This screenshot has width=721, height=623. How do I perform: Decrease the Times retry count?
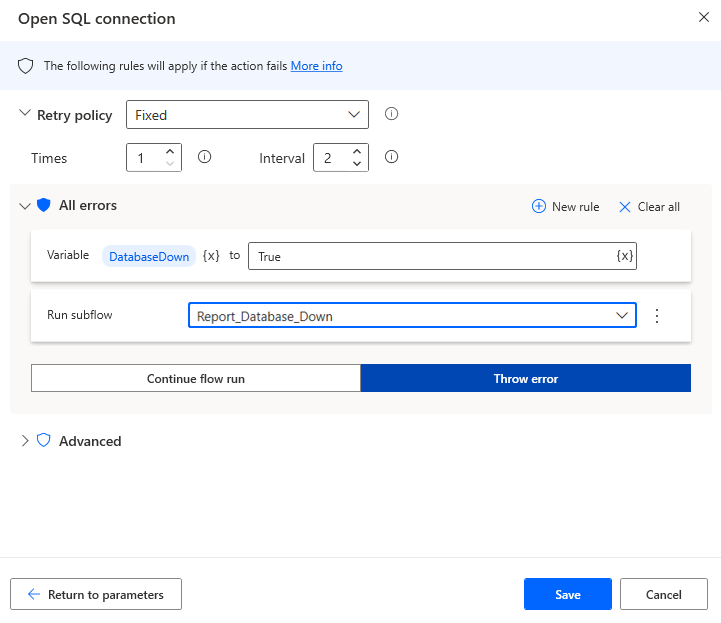[x=170, y=164]
